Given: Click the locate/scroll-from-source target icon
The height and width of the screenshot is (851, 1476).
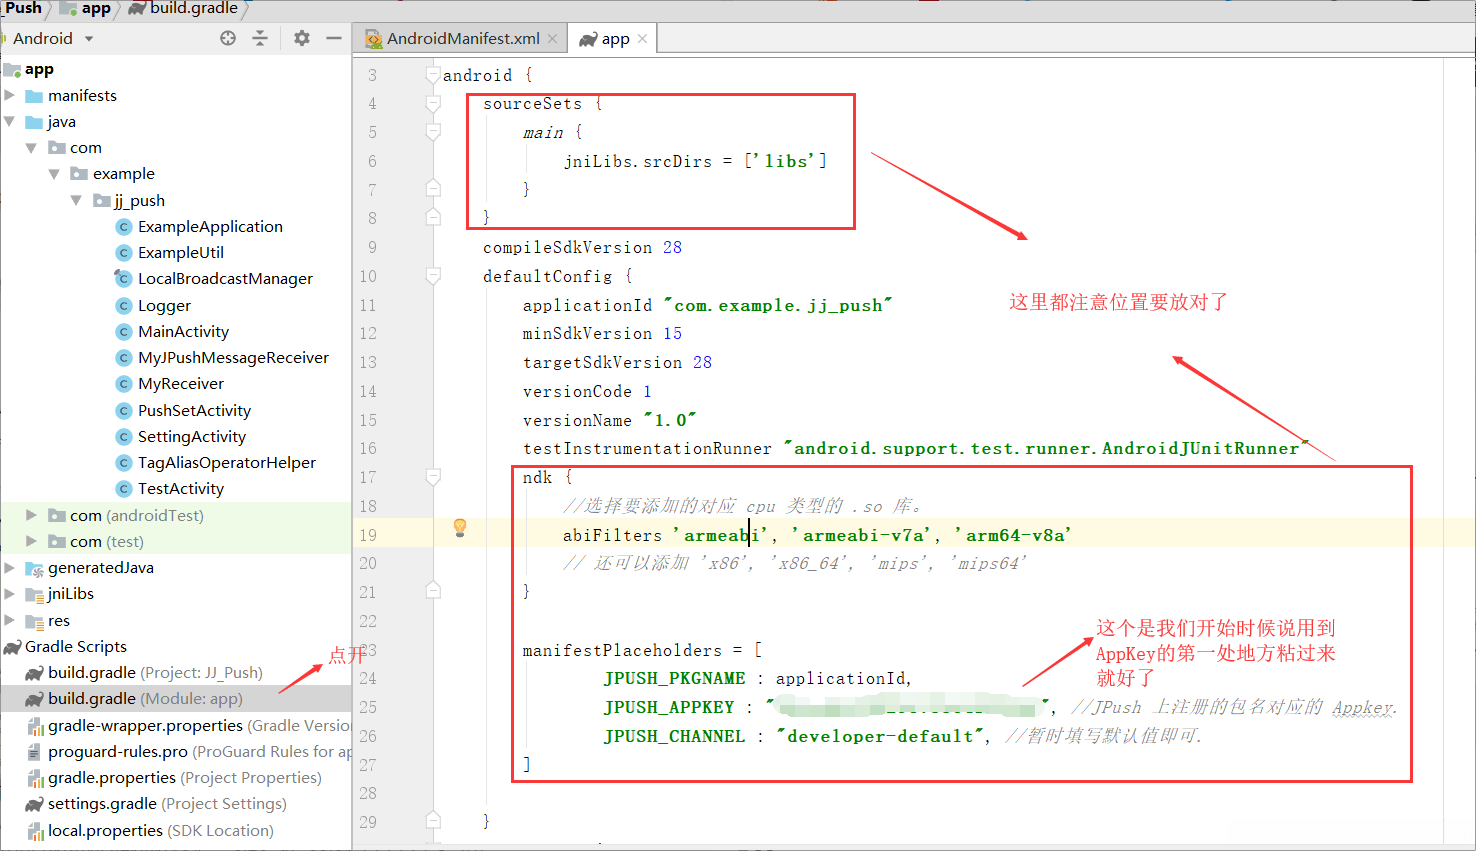Looking at the screenshot, I should [x=228, y=38].
